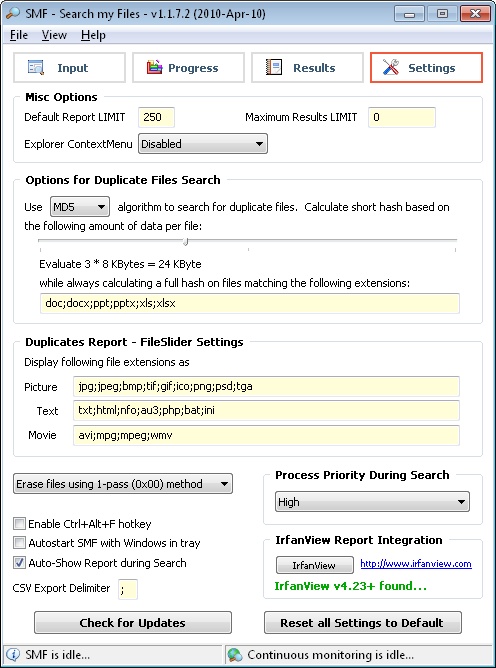Click the Settings tools icon
Viewport: 496px width, 668px height.
click(390, 67)
